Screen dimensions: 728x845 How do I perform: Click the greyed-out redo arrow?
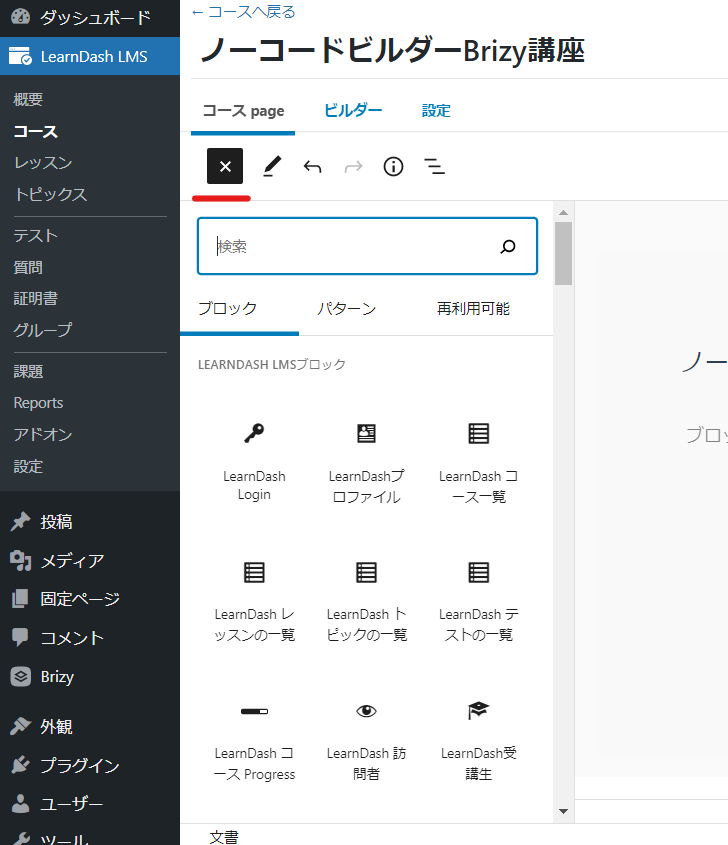(x=353, y=167)
